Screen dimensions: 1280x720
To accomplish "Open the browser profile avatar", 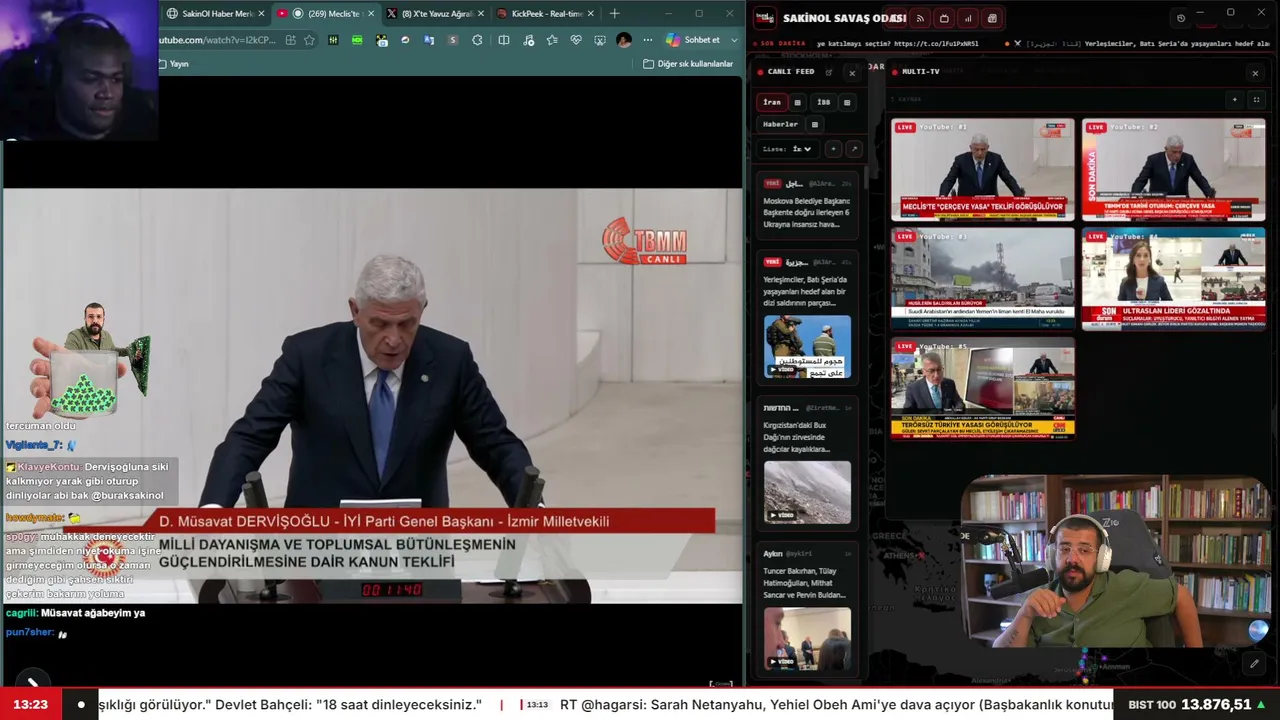I will pyautogui.click(x=624, y=40).
